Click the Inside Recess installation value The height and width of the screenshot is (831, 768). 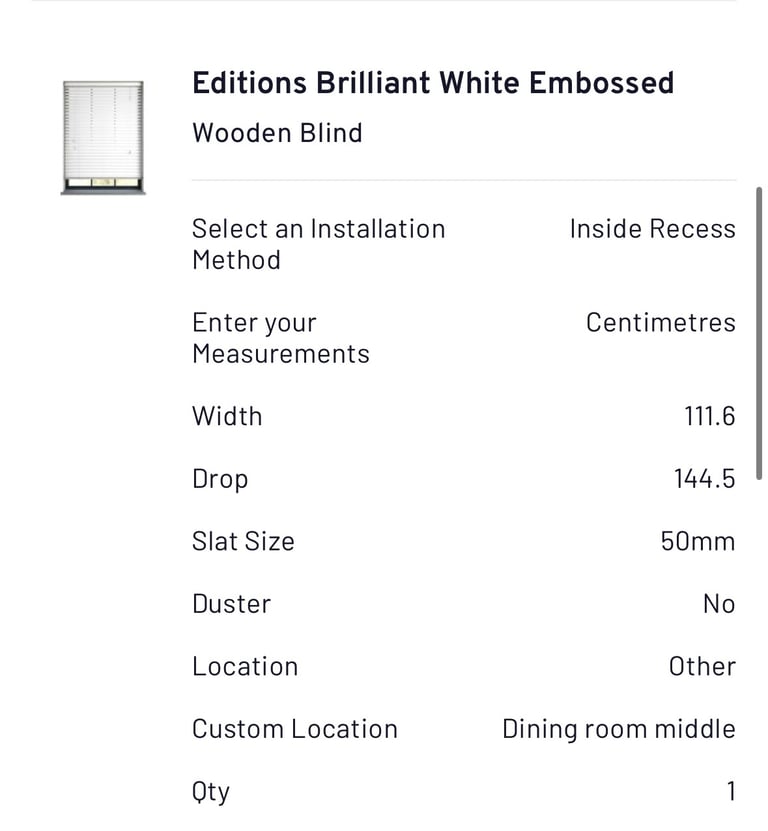click(x=652, y=229)
